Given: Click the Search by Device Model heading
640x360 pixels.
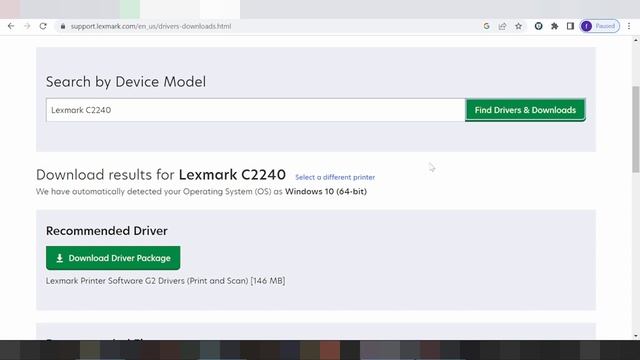Looking at the screenshot, I should point(126,82).
